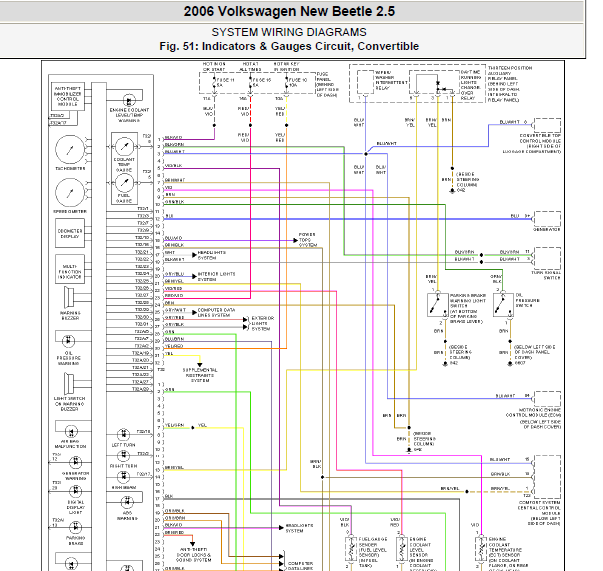This screenshot has width=603, height=571.
Task: Click the Anti-Theft Door Locks & Sound System reference
Action: 194,554
